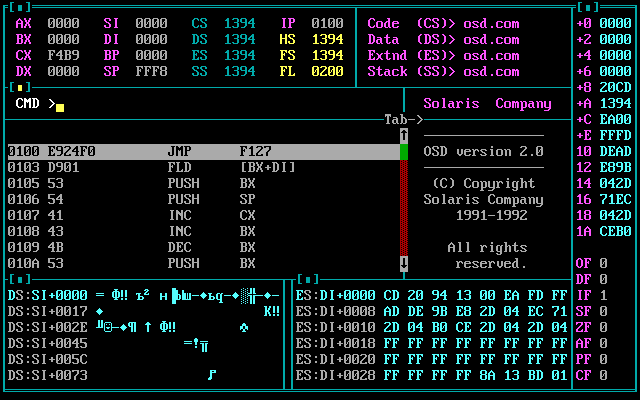Click the Tab-> panel switch label
The height and width of the screenshot is (400, 640).
pyautogui.click(x=404, y=119)
